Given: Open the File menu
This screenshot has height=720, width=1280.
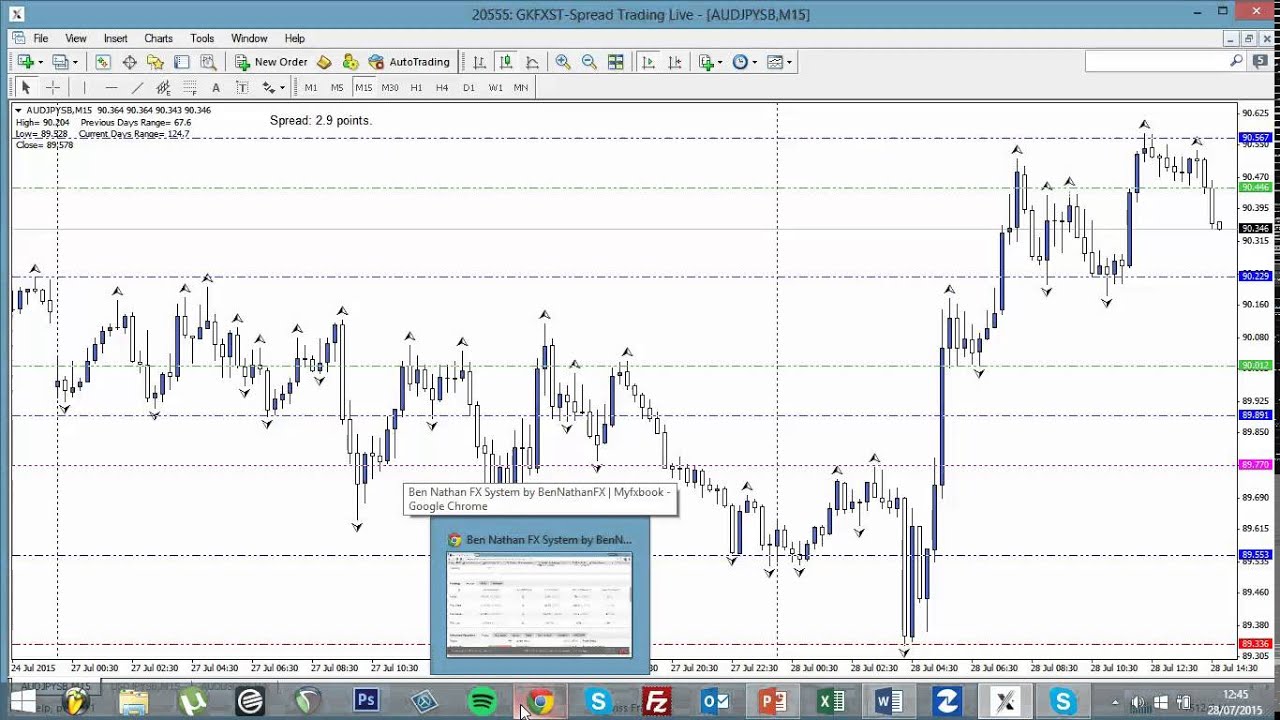Looking at the screenshot, I should [x=41, y=38].
